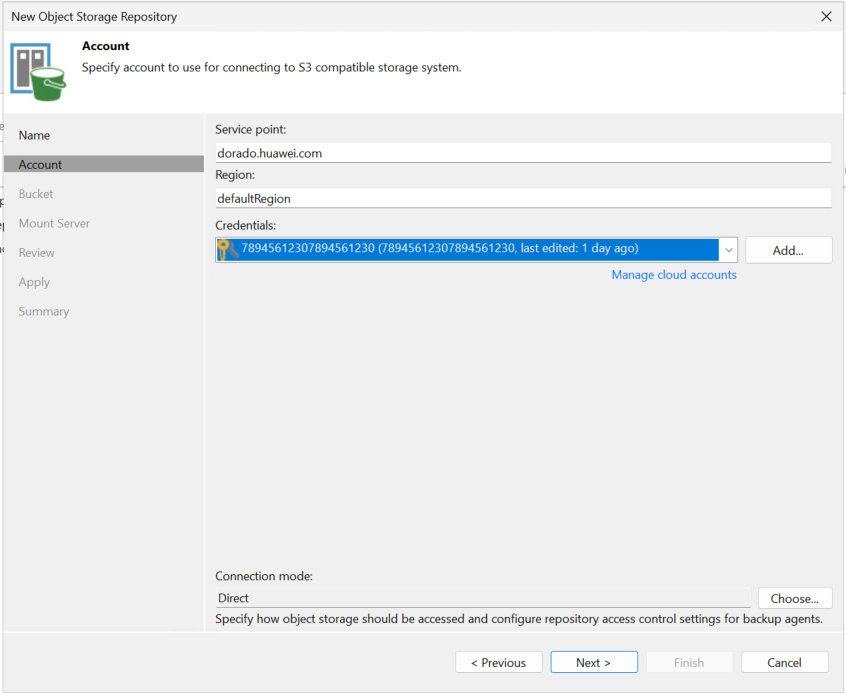The image size is (846, 694).
Task: Click Choose to set connection mode
Action: (795, 598)
